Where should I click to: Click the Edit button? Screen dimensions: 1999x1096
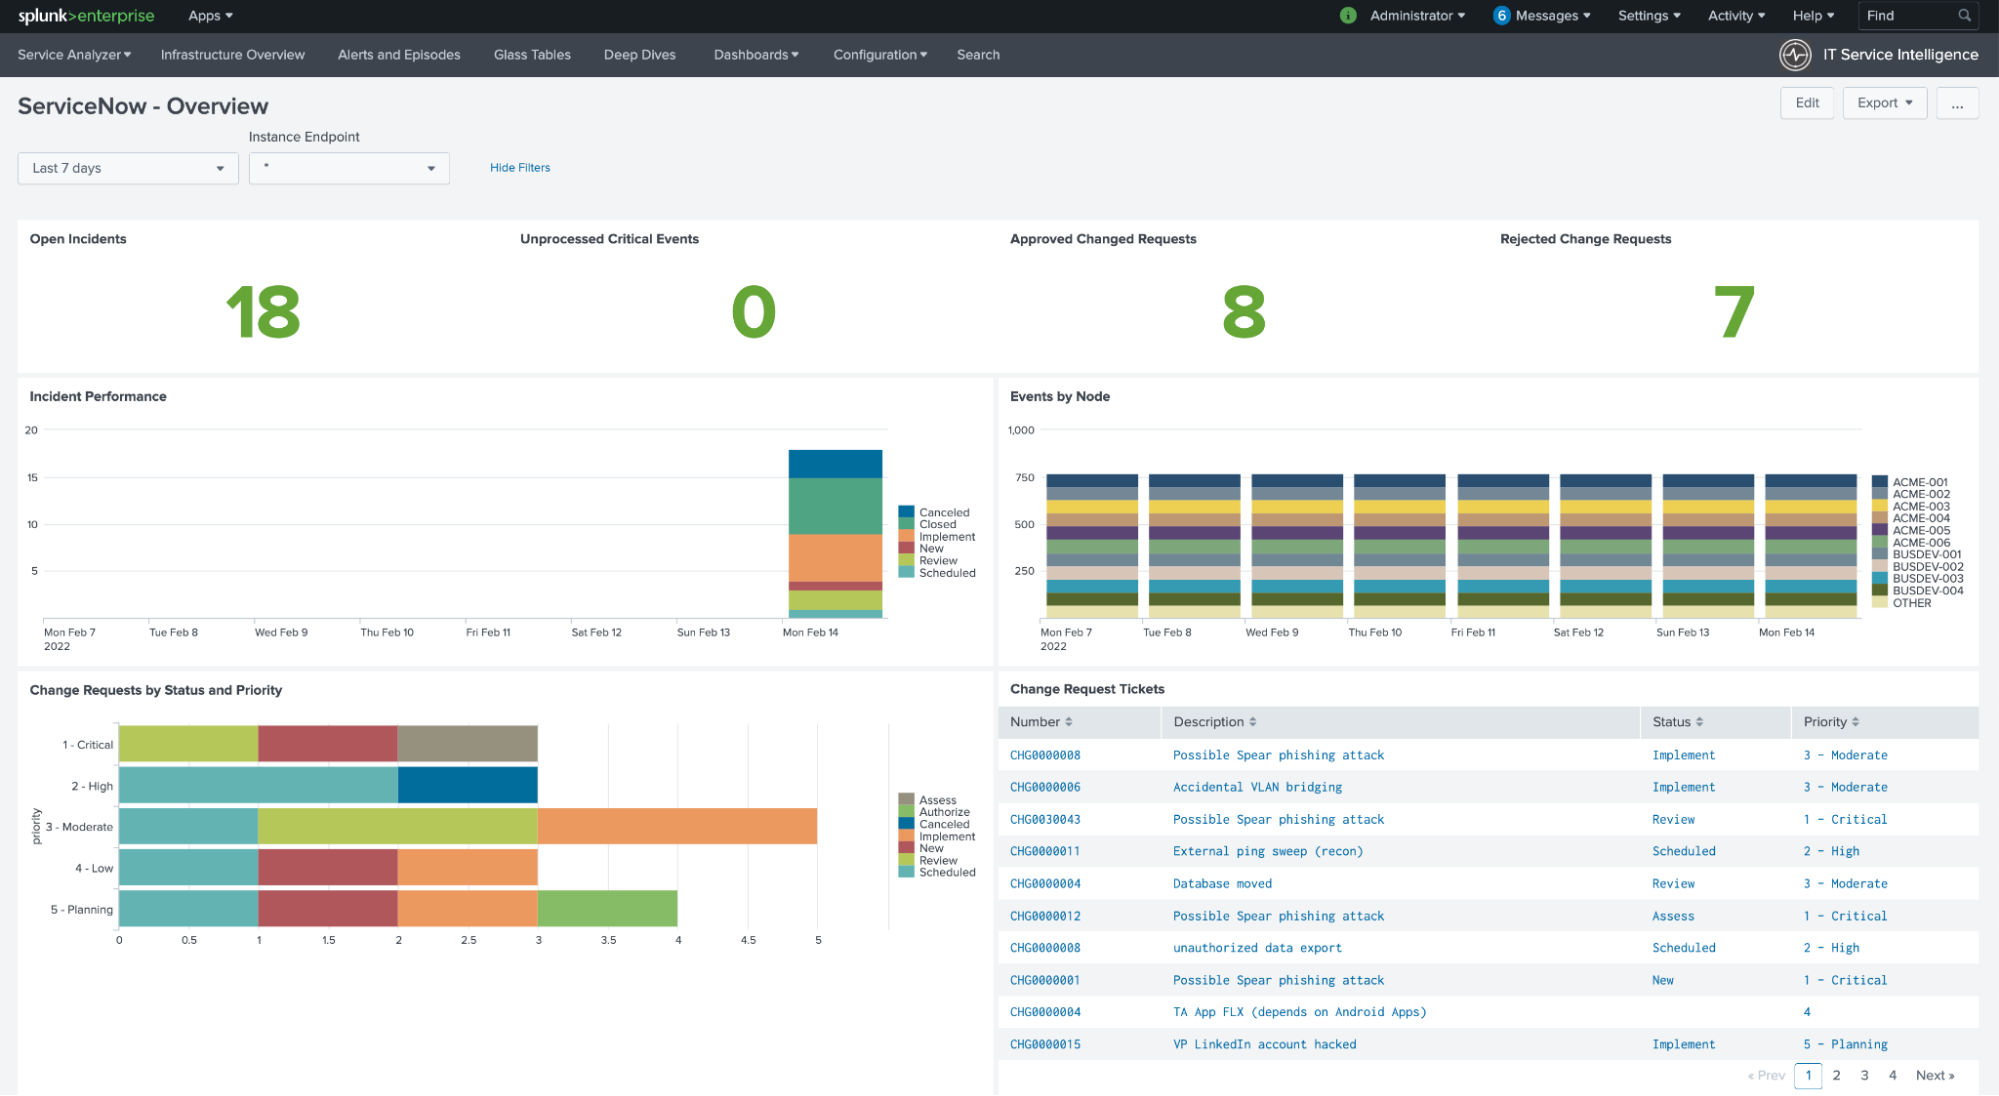coord(1807,103)
